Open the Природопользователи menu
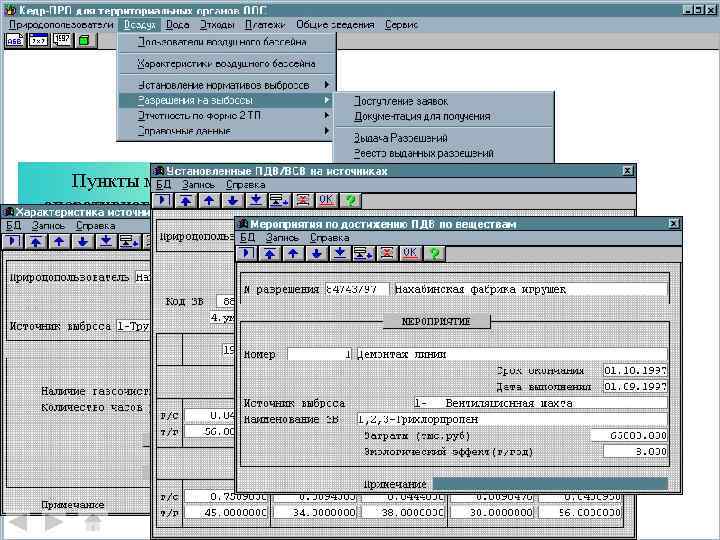 coord(61,25)
